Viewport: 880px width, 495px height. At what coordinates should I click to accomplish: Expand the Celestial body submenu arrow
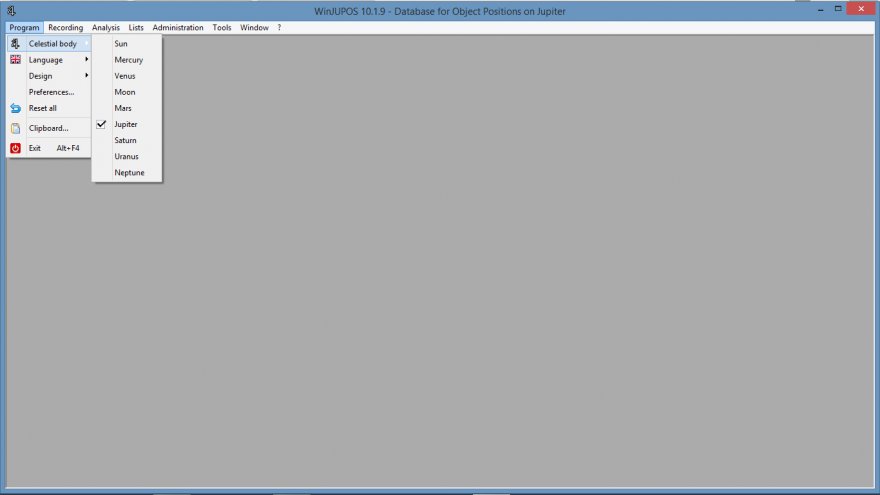coord(86,43)
